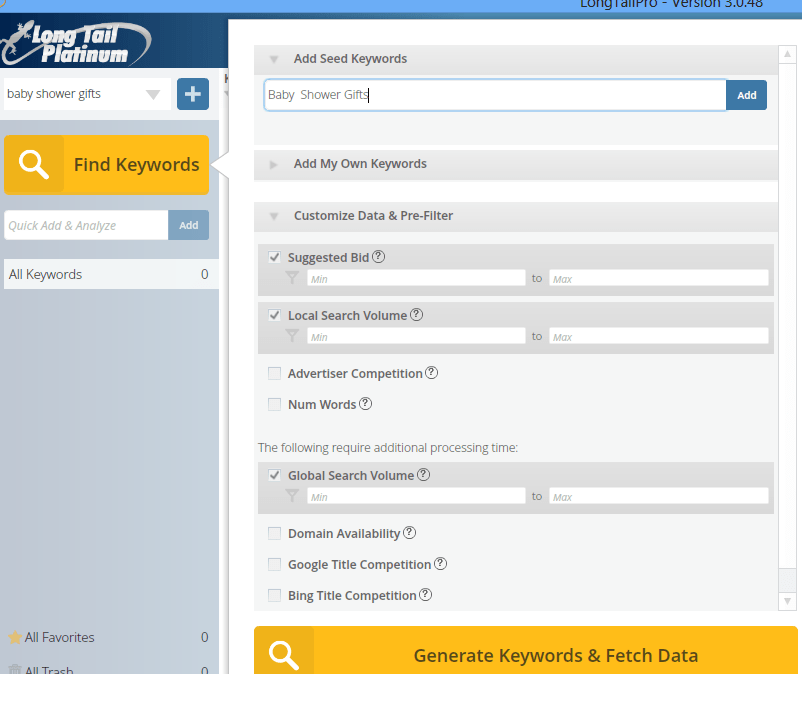This screenshot has width=802, height=706.
Task: Add a new project with plus icon
Action: [x=193, y=94]
